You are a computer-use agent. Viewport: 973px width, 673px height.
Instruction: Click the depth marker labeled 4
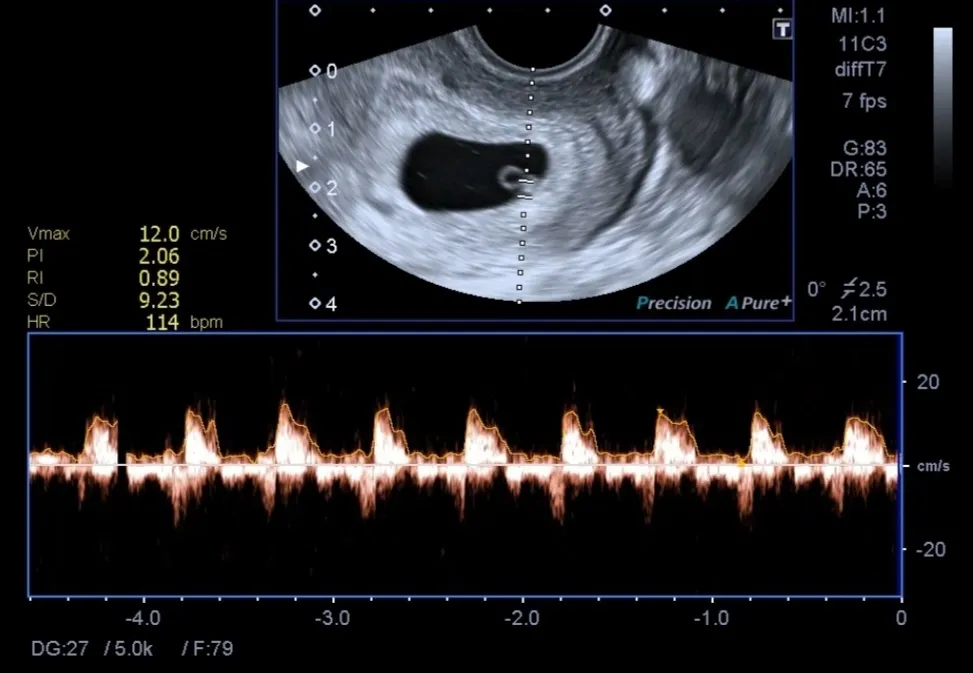click(x=324, y=304)
